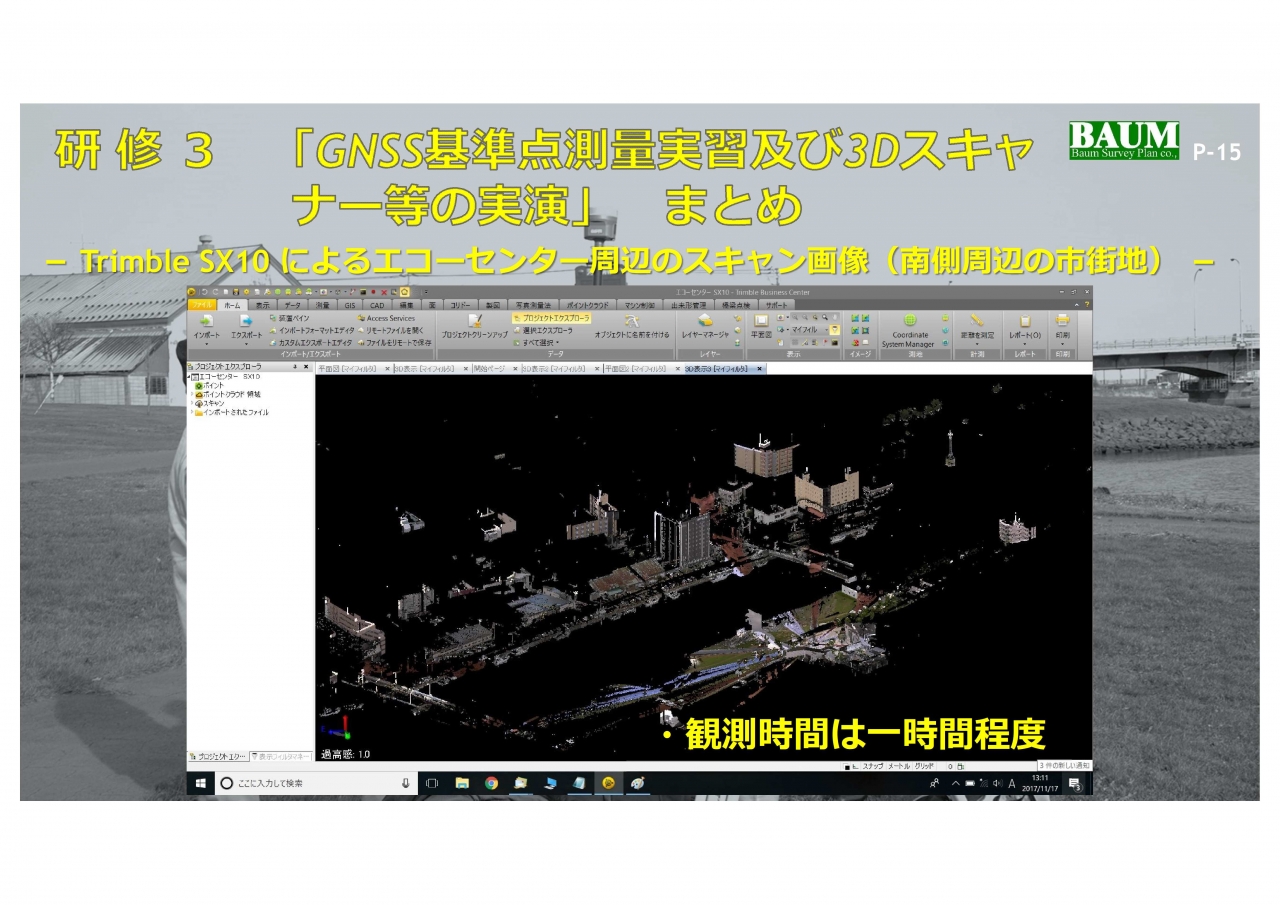
Task: Click the red X icon in quick access toolbar
Action: tap(384, 291)
